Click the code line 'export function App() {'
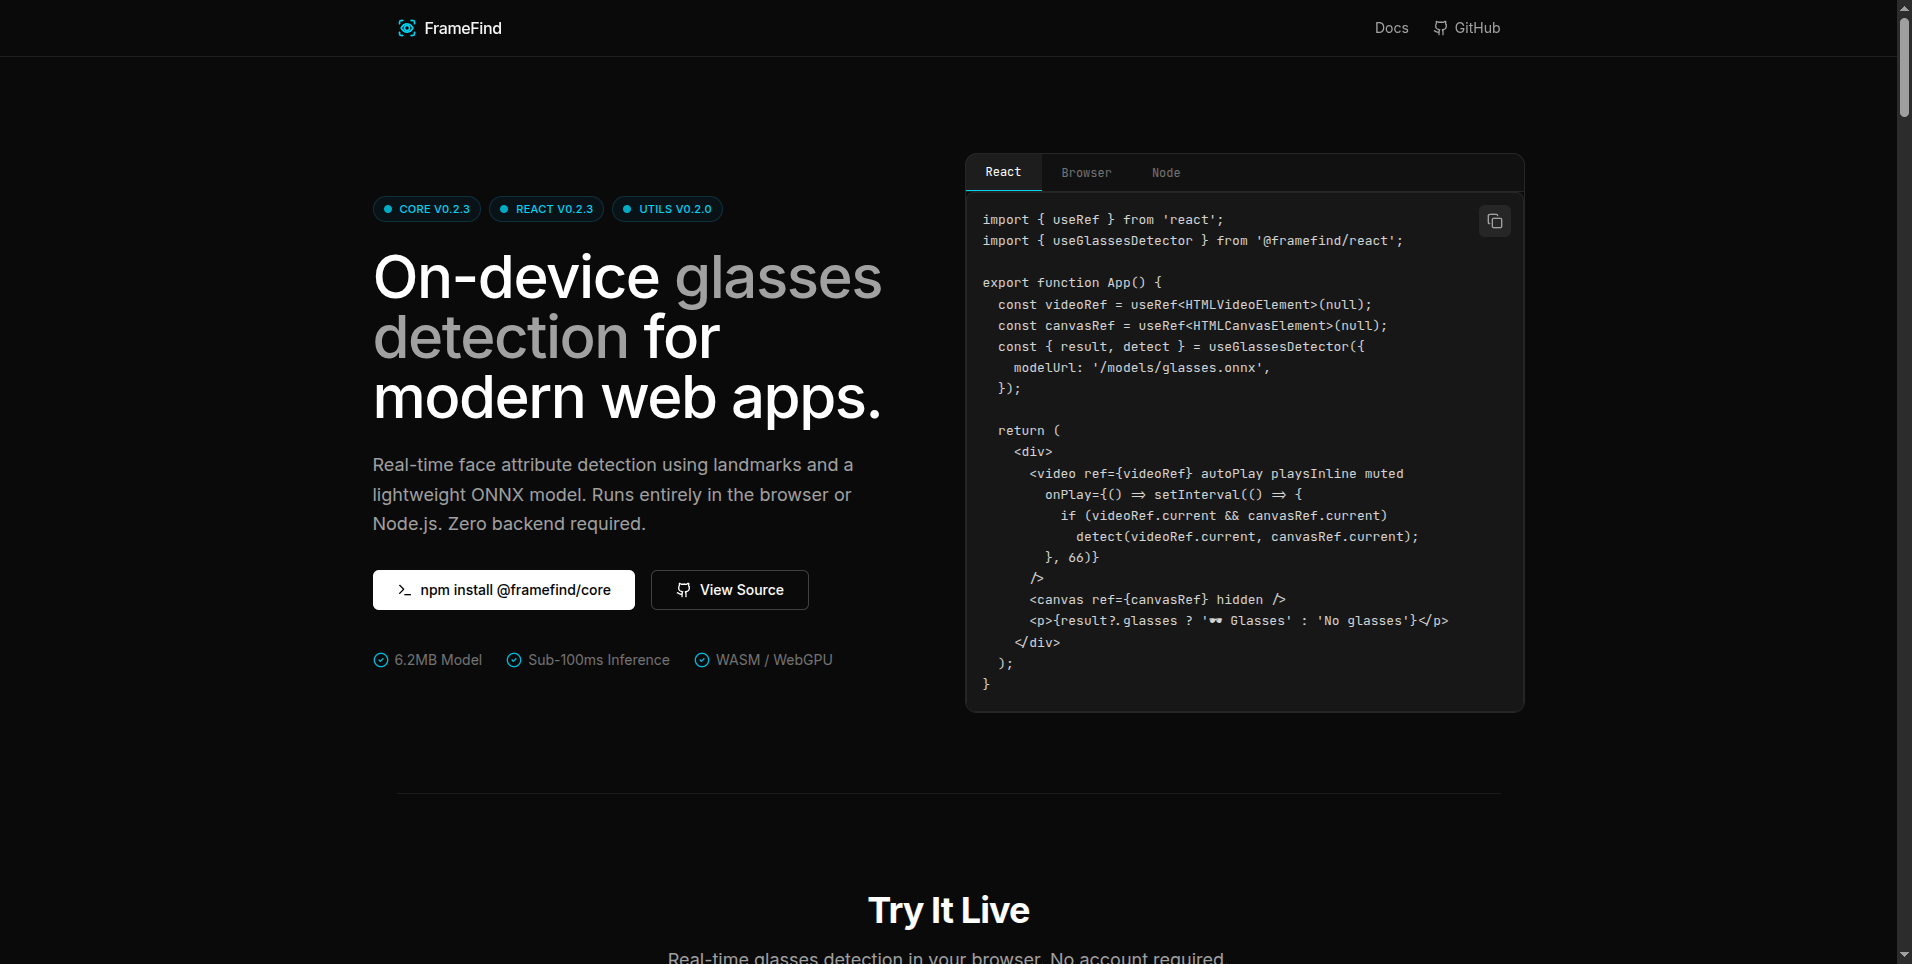The image size is (1912, 964). click(x=1072, y=283)
